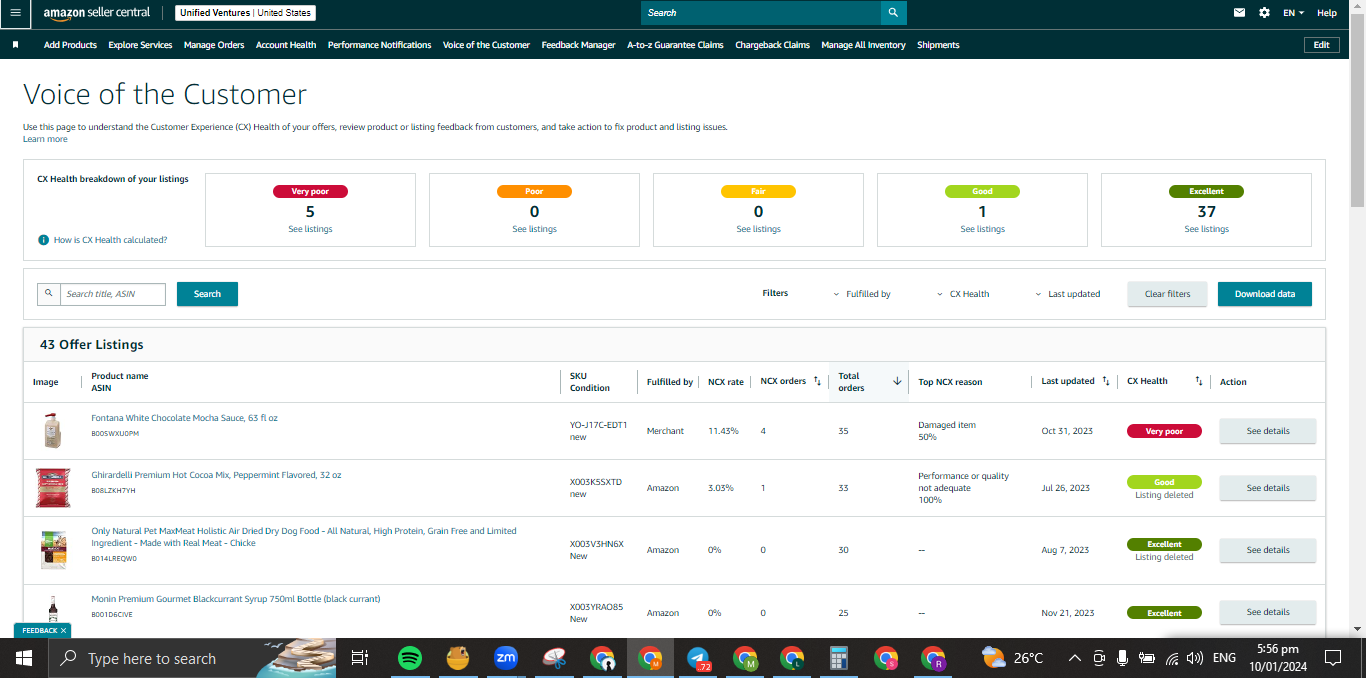Click Only Natural Pet dog food image

(53, 550)
